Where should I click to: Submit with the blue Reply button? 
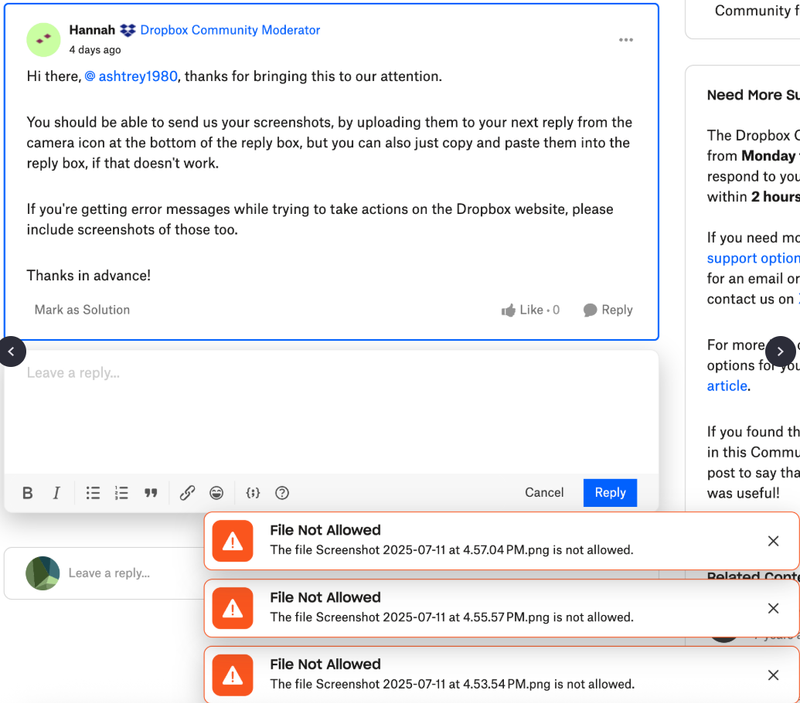pyautogui.click(x=610, y=492)
